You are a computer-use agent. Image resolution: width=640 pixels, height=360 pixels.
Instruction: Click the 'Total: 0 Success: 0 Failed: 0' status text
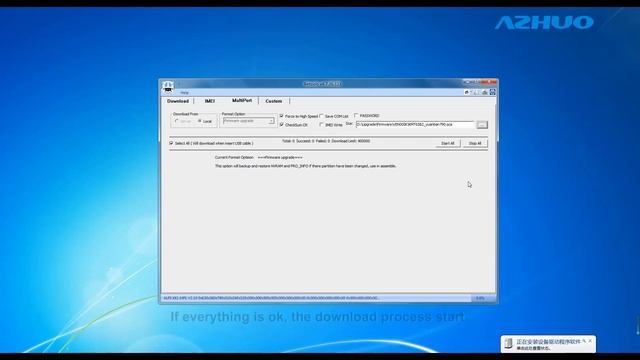[326, 141]
